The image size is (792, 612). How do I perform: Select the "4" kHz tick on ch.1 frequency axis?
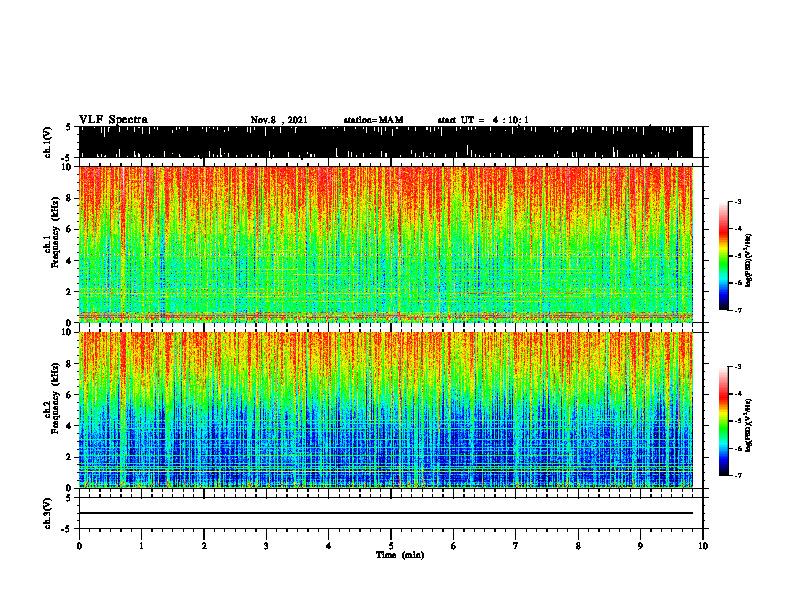pos(71,261)
